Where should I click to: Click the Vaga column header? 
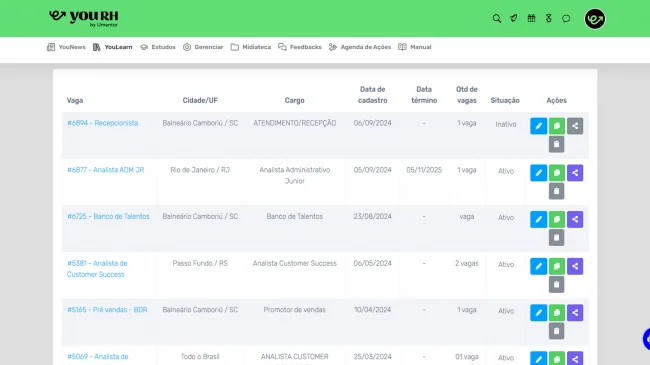coord(75,100)
